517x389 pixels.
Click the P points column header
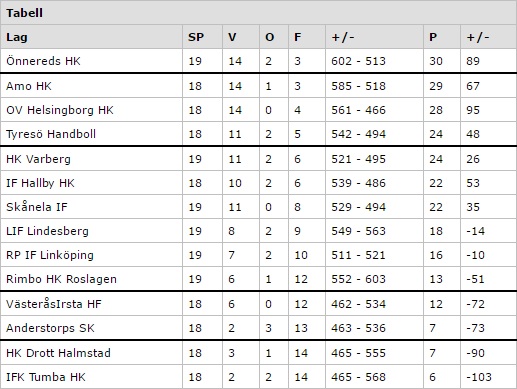click(x=433, y=37)
